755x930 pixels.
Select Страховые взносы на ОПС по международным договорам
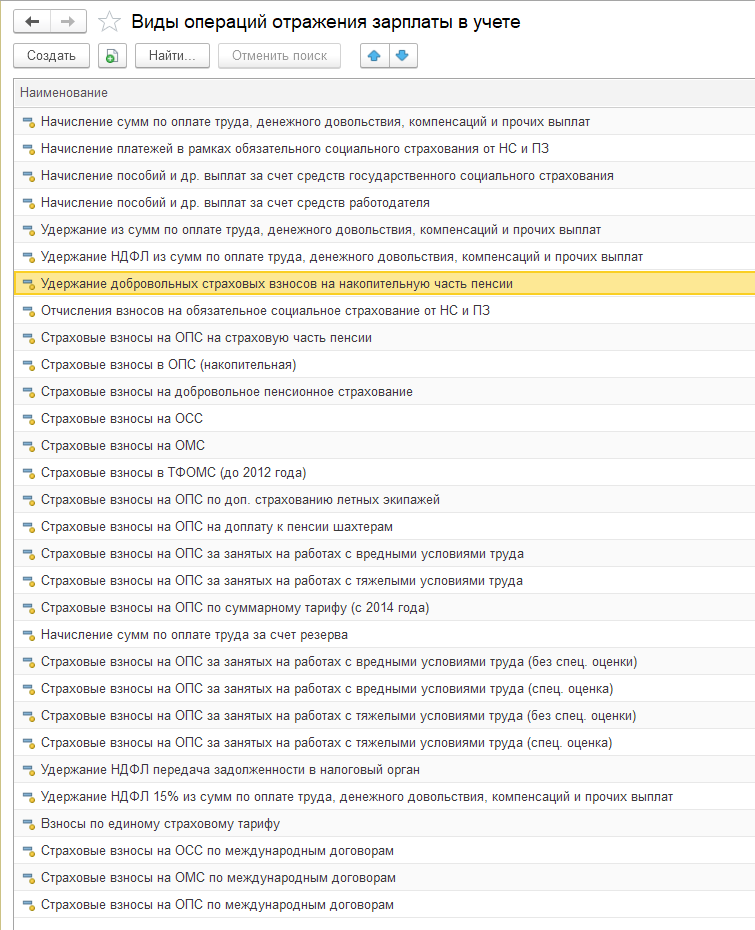tap(384, 905)
